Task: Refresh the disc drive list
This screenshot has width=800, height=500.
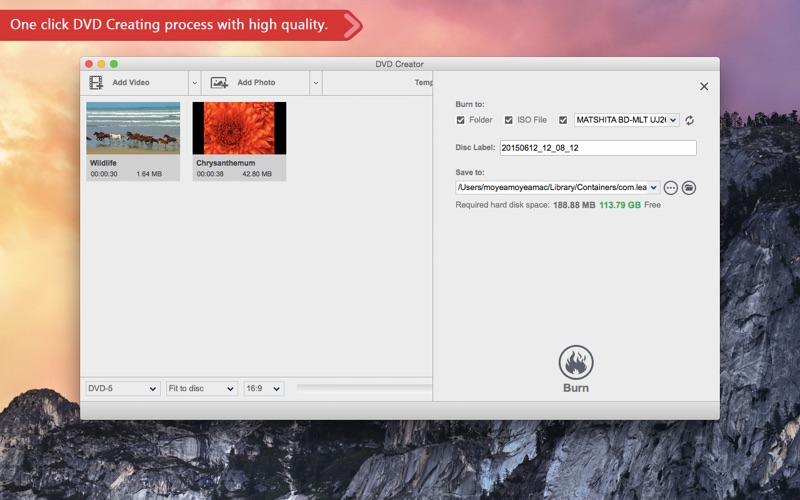Action: point(689,120)
